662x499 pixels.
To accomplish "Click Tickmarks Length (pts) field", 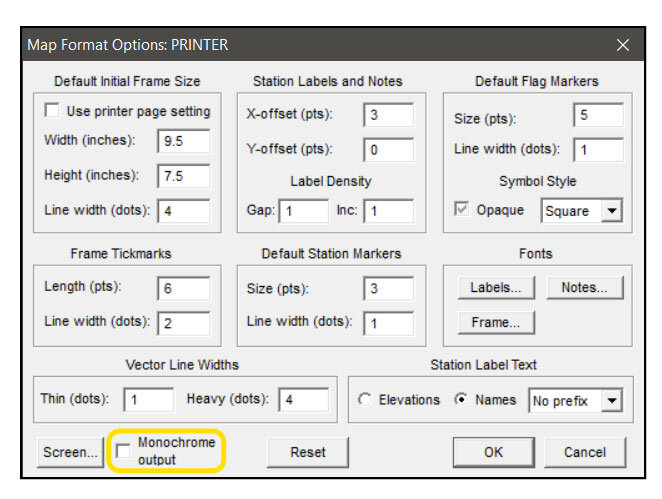I will click(184, 288).
